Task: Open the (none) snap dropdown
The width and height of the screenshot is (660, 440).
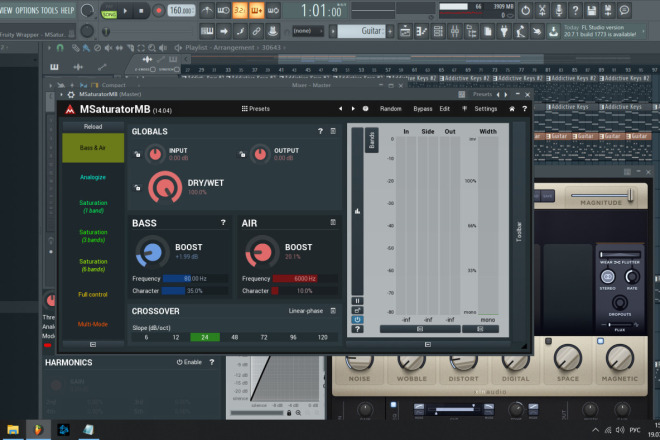Action: [308, 31]
